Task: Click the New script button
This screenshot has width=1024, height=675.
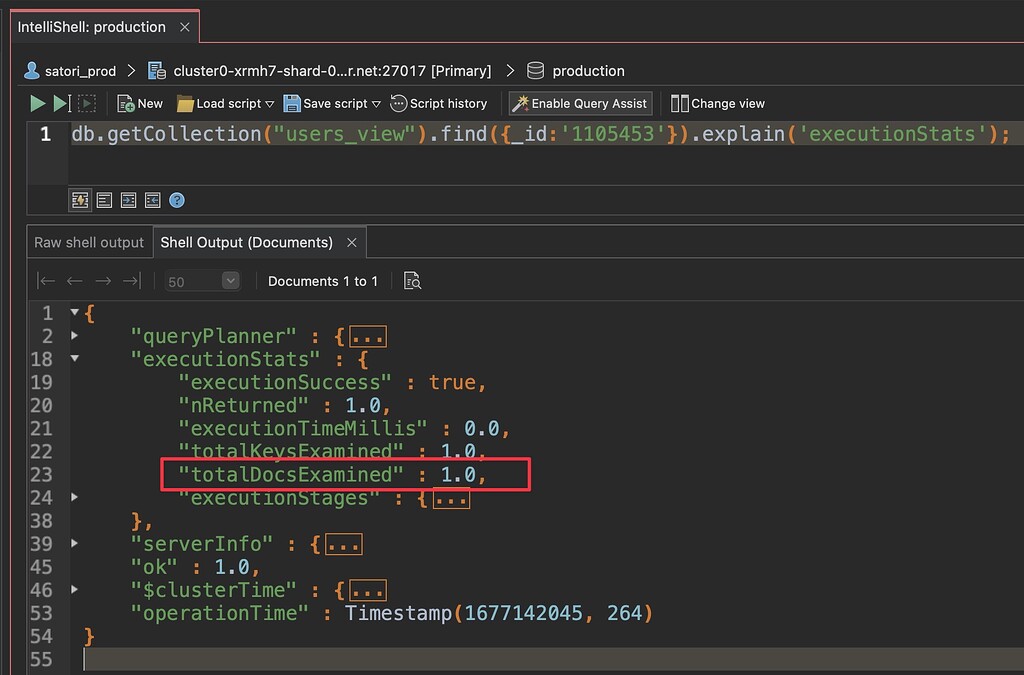Action: pyautogui.click(x=140, y=103)
